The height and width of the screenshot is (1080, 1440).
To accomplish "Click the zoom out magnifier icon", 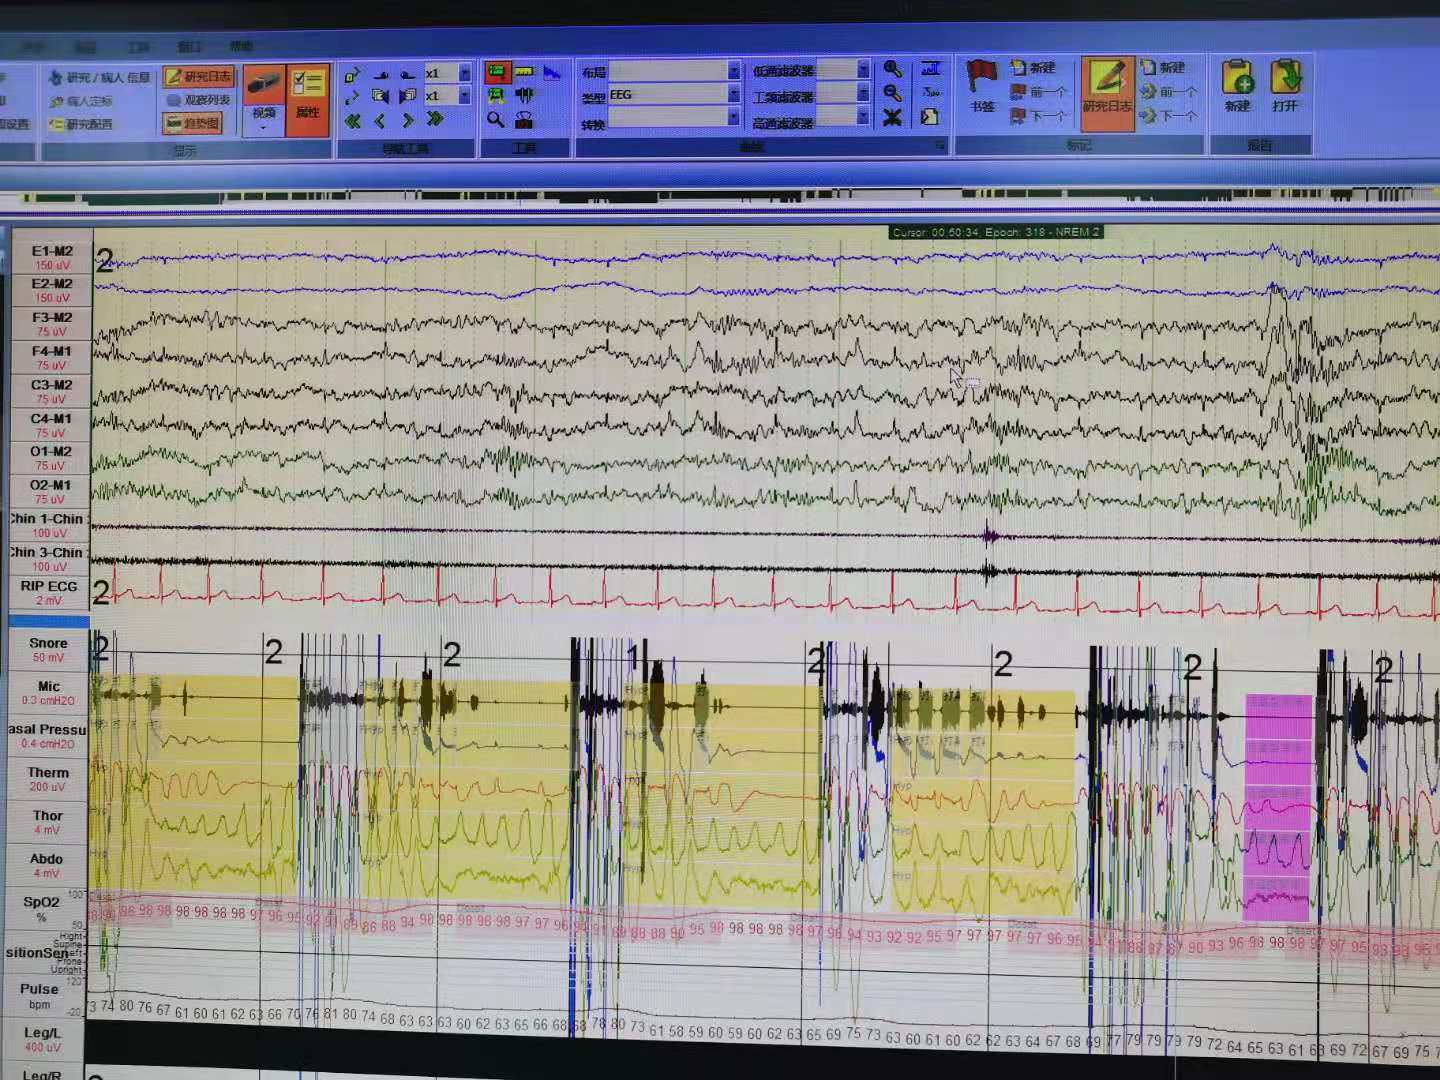I will [892, 93].
